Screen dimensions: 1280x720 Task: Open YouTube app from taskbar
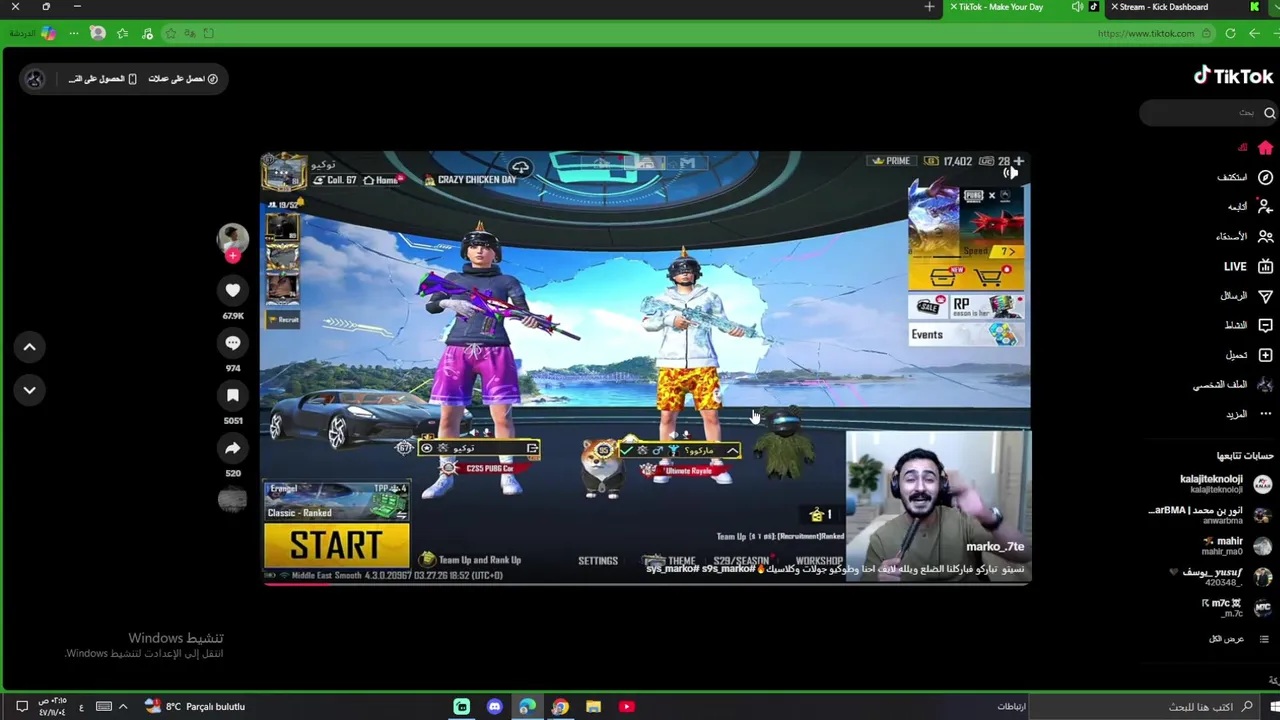pyautogui.click(x=626, y=707)
